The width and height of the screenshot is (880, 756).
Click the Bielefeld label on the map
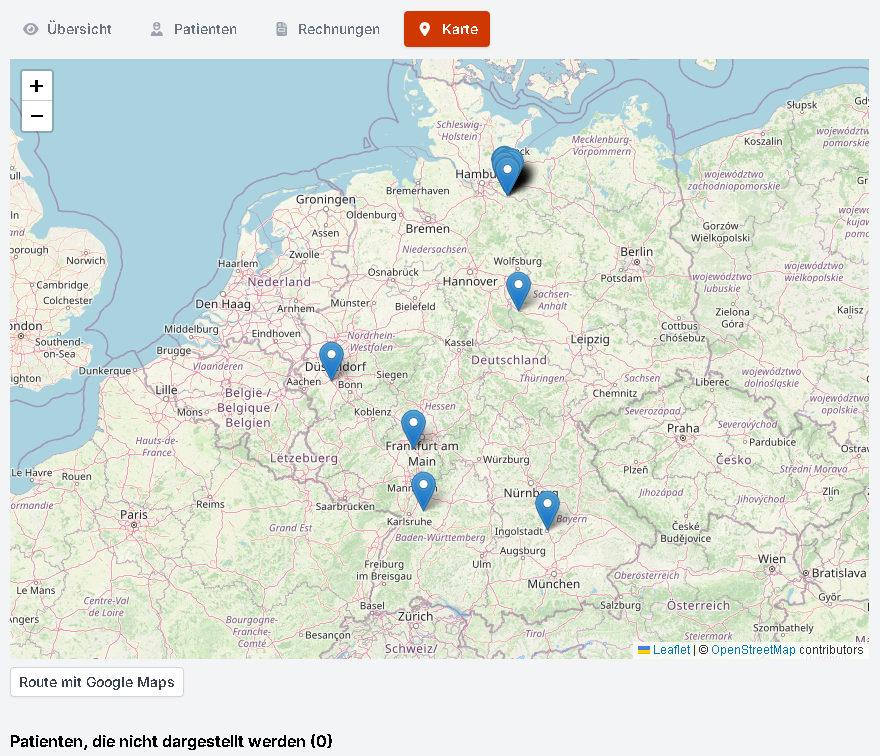point(415,306)
